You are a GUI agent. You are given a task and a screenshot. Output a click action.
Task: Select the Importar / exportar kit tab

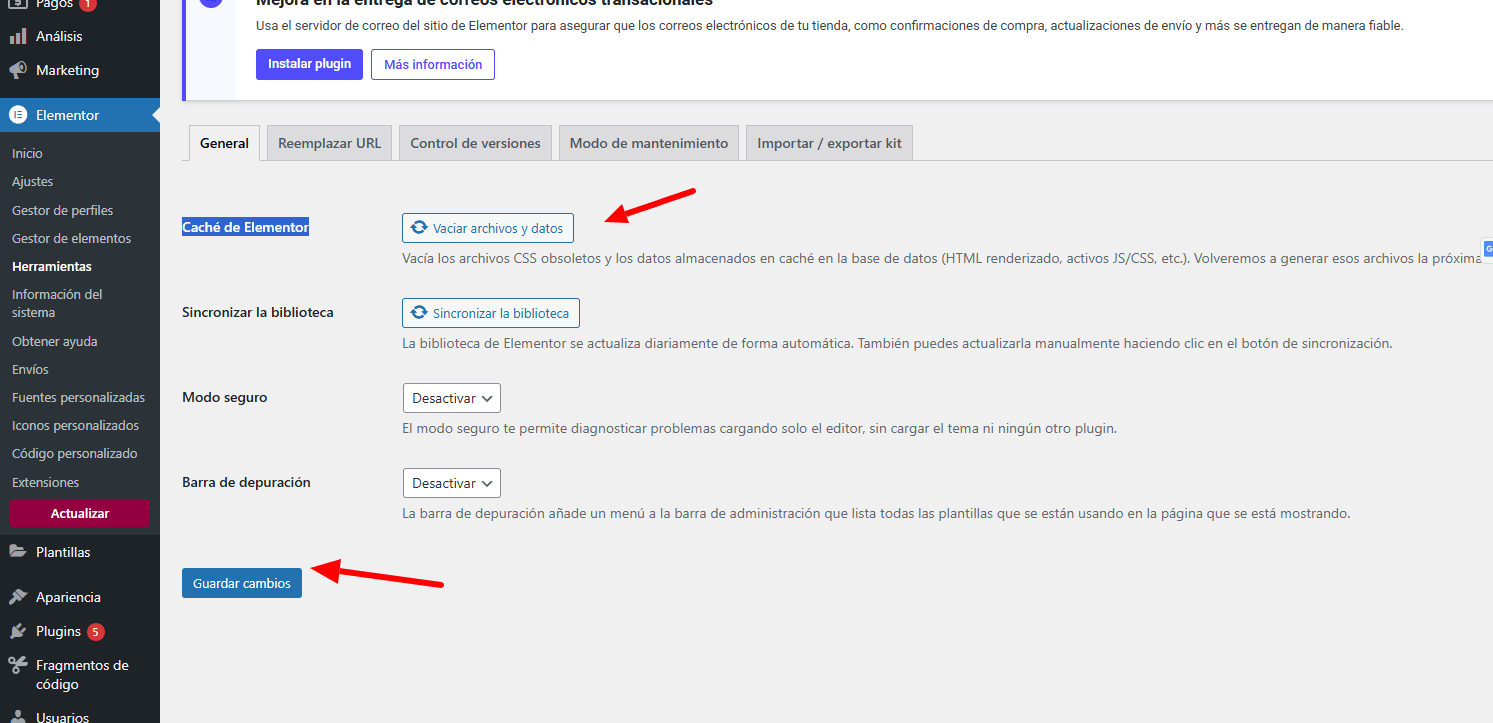point(829,143)
